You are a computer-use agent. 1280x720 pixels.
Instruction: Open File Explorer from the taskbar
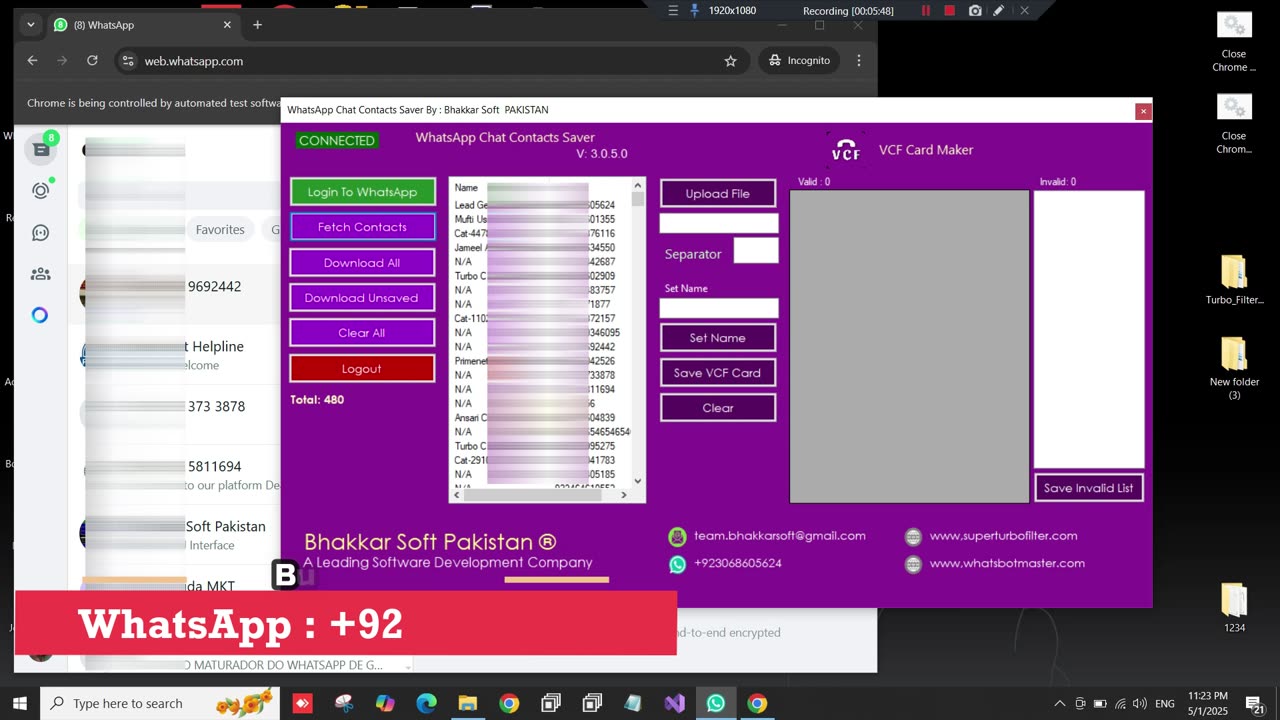coord(467,703)
